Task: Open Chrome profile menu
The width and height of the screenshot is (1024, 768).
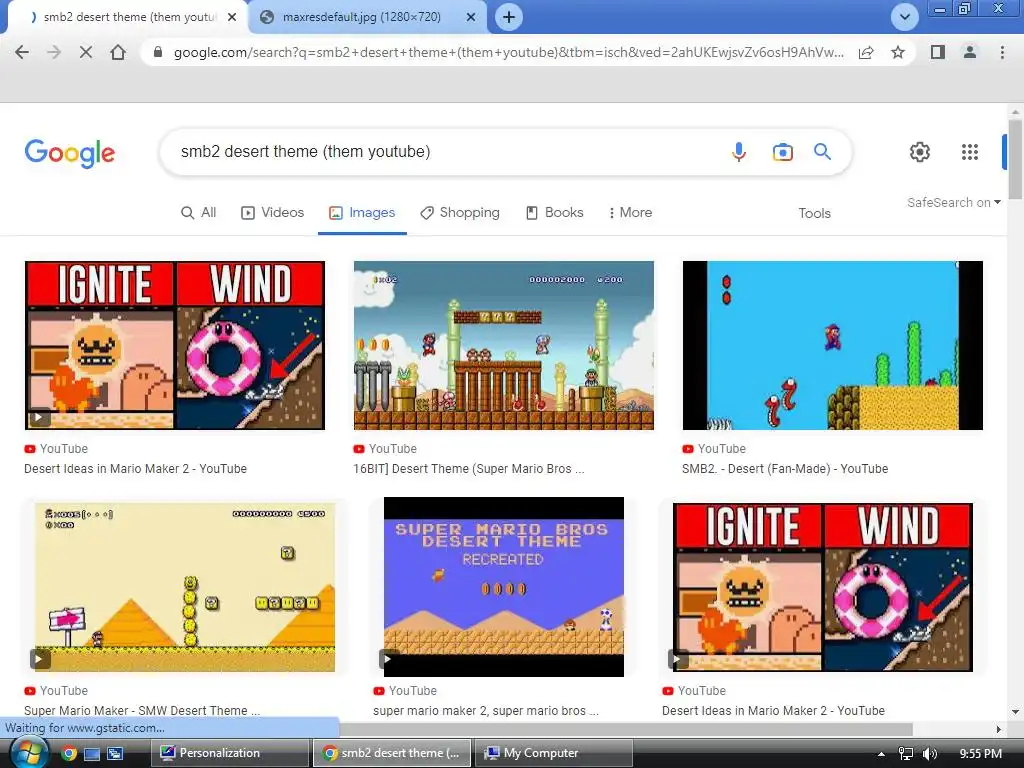Action: tap(970, 52)
